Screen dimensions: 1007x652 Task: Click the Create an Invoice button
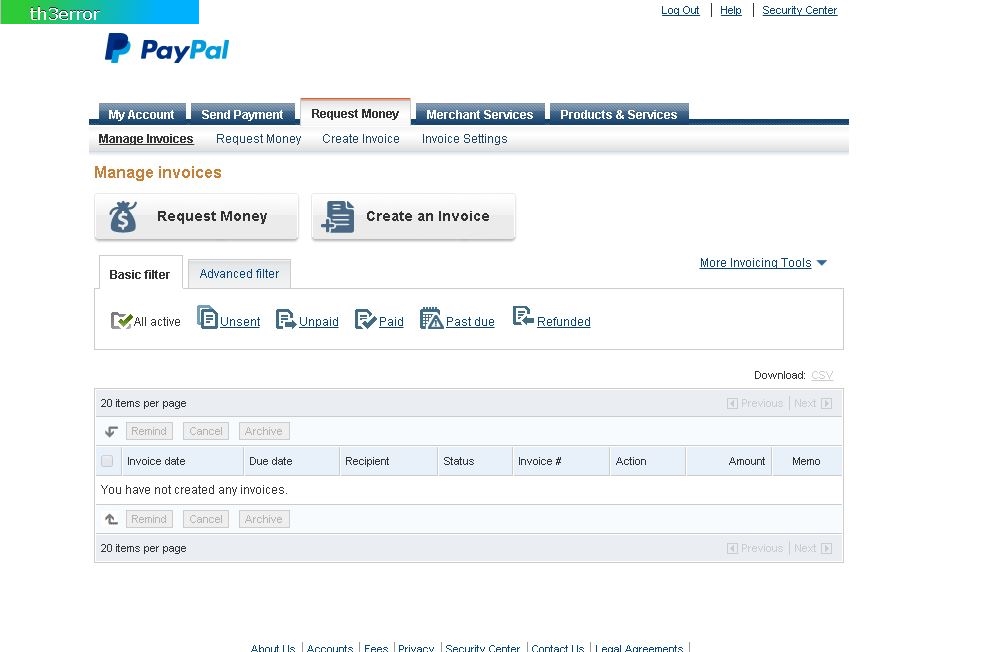click(x=414, y=216)
